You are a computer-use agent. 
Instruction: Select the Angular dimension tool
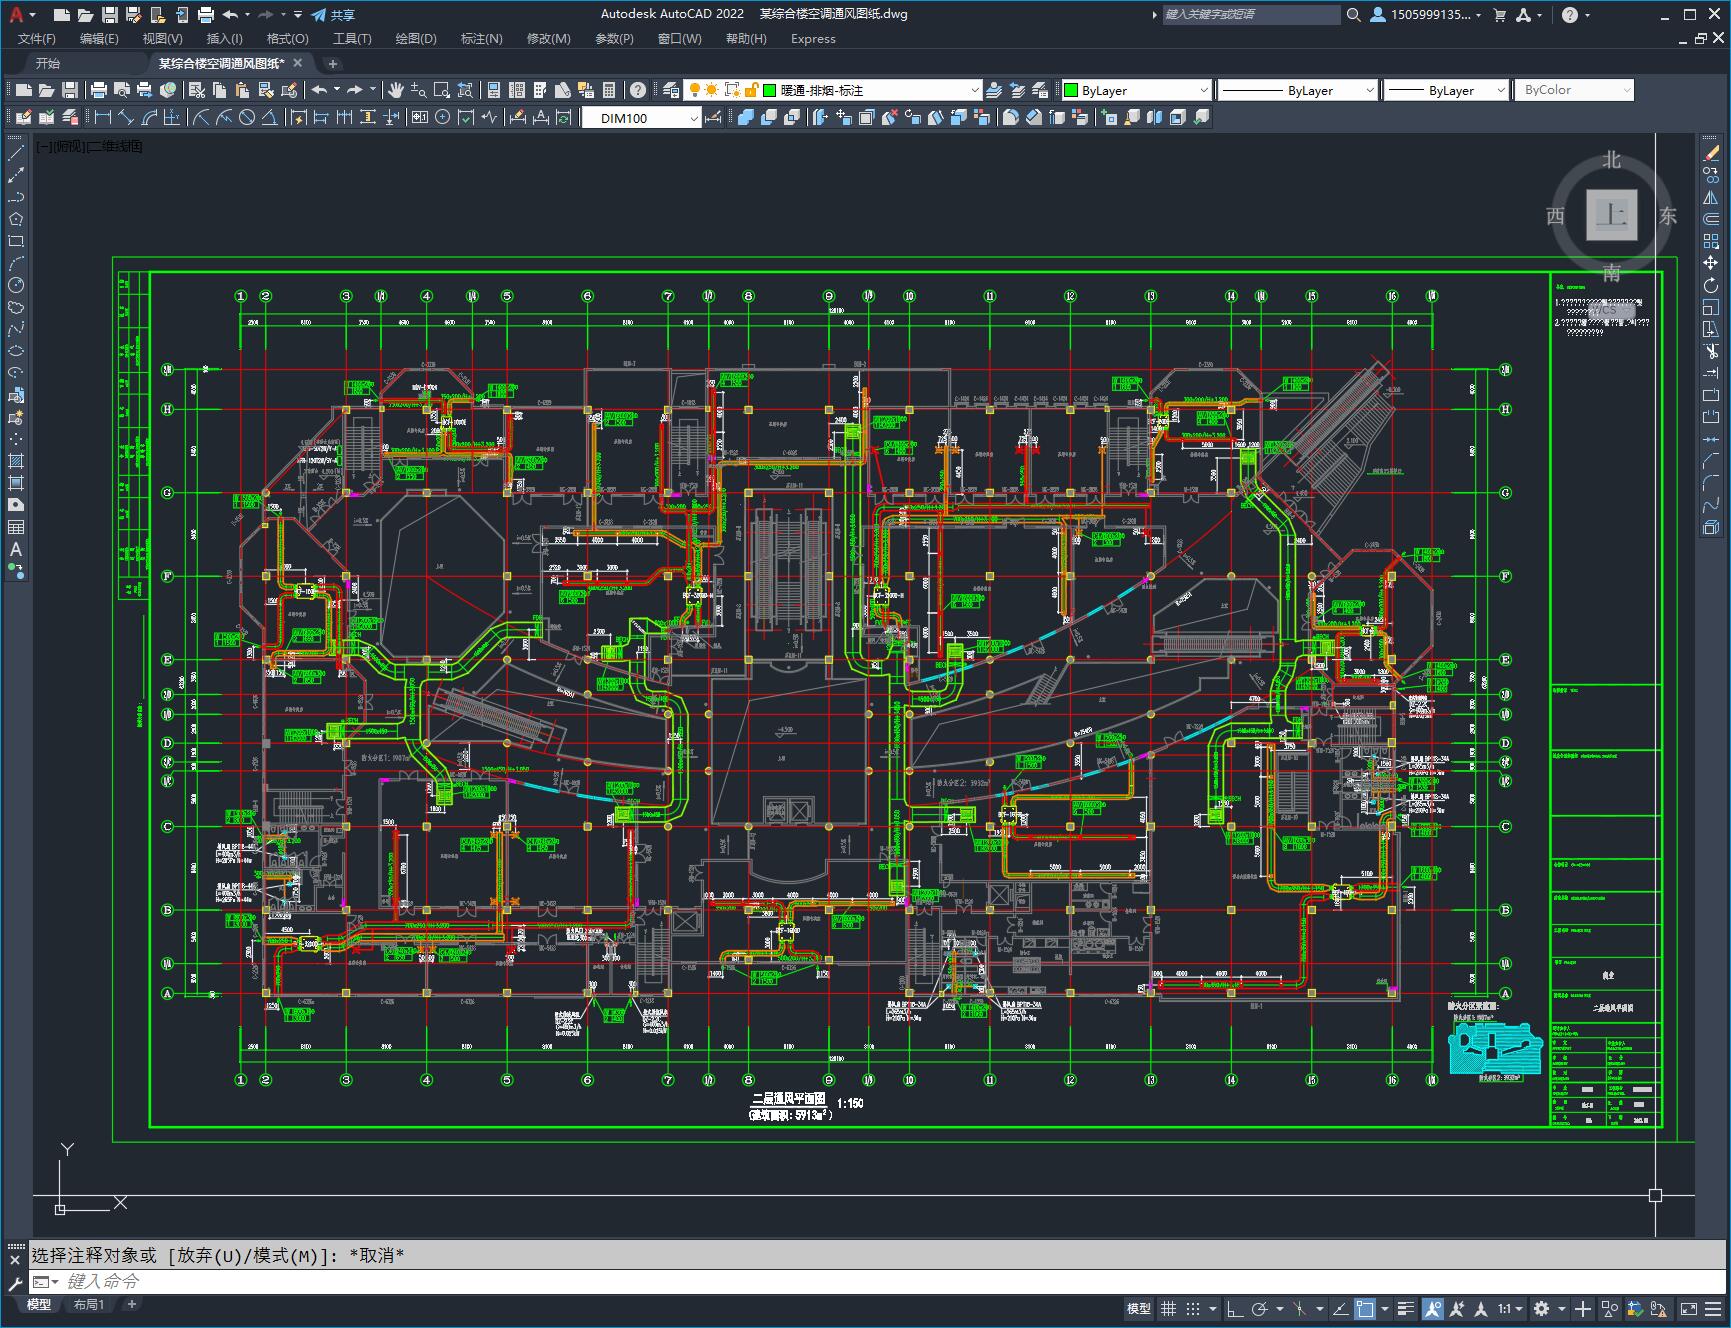tap(269, 117)
